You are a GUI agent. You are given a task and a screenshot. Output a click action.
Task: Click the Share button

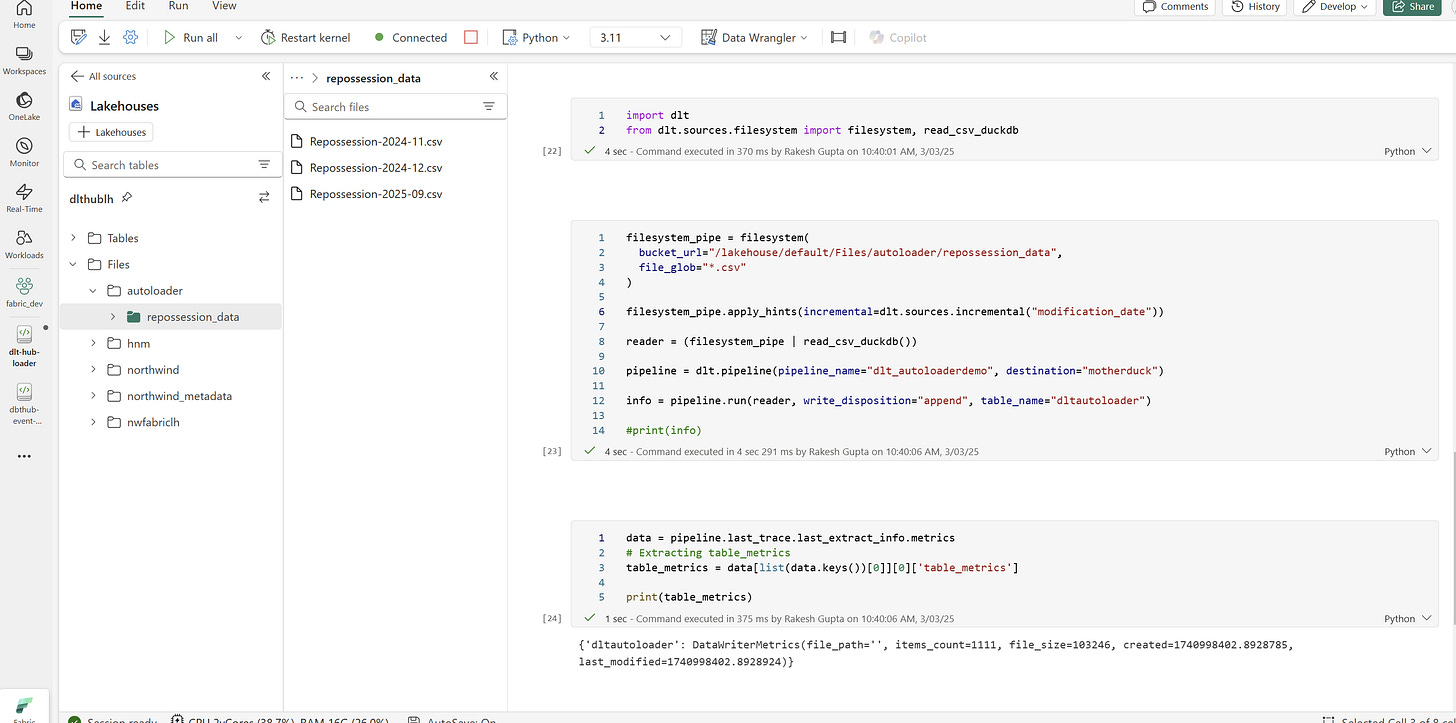tap(1411, 7)
